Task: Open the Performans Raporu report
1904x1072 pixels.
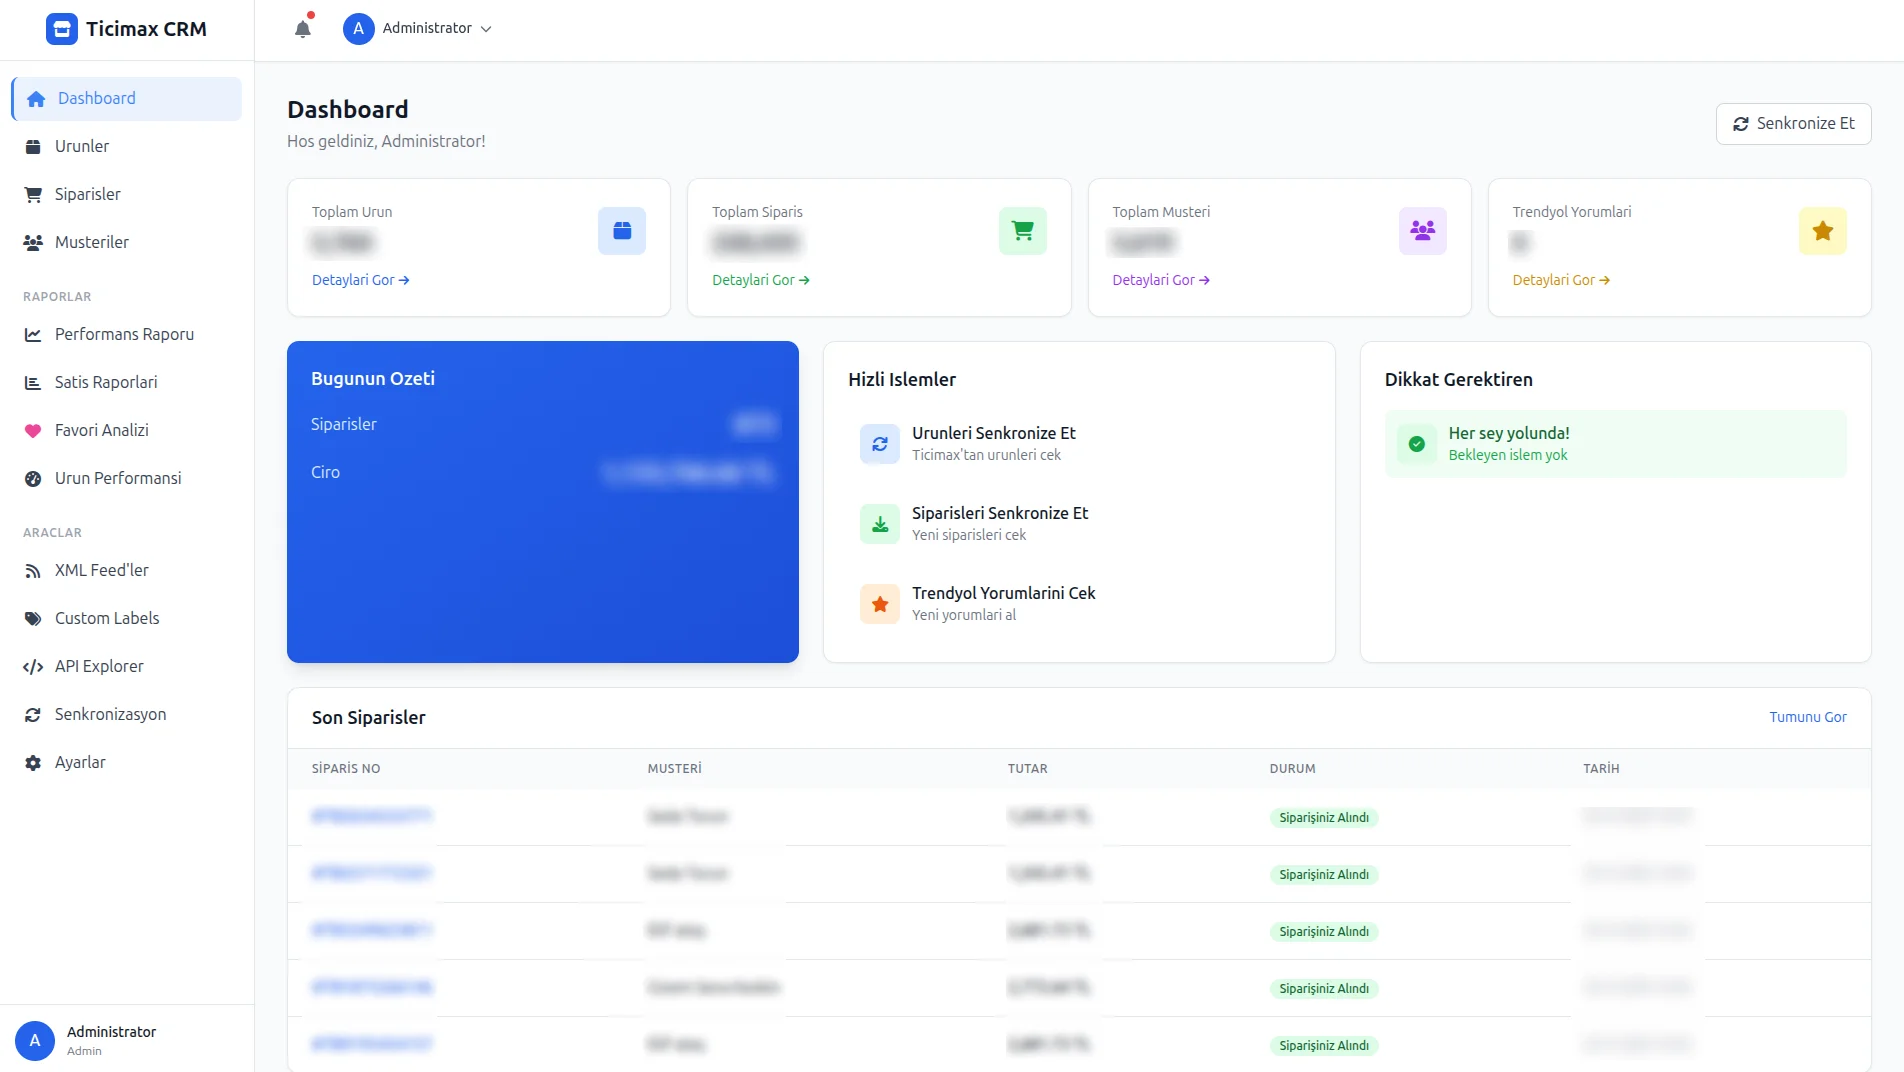Action: click(124, 334)
